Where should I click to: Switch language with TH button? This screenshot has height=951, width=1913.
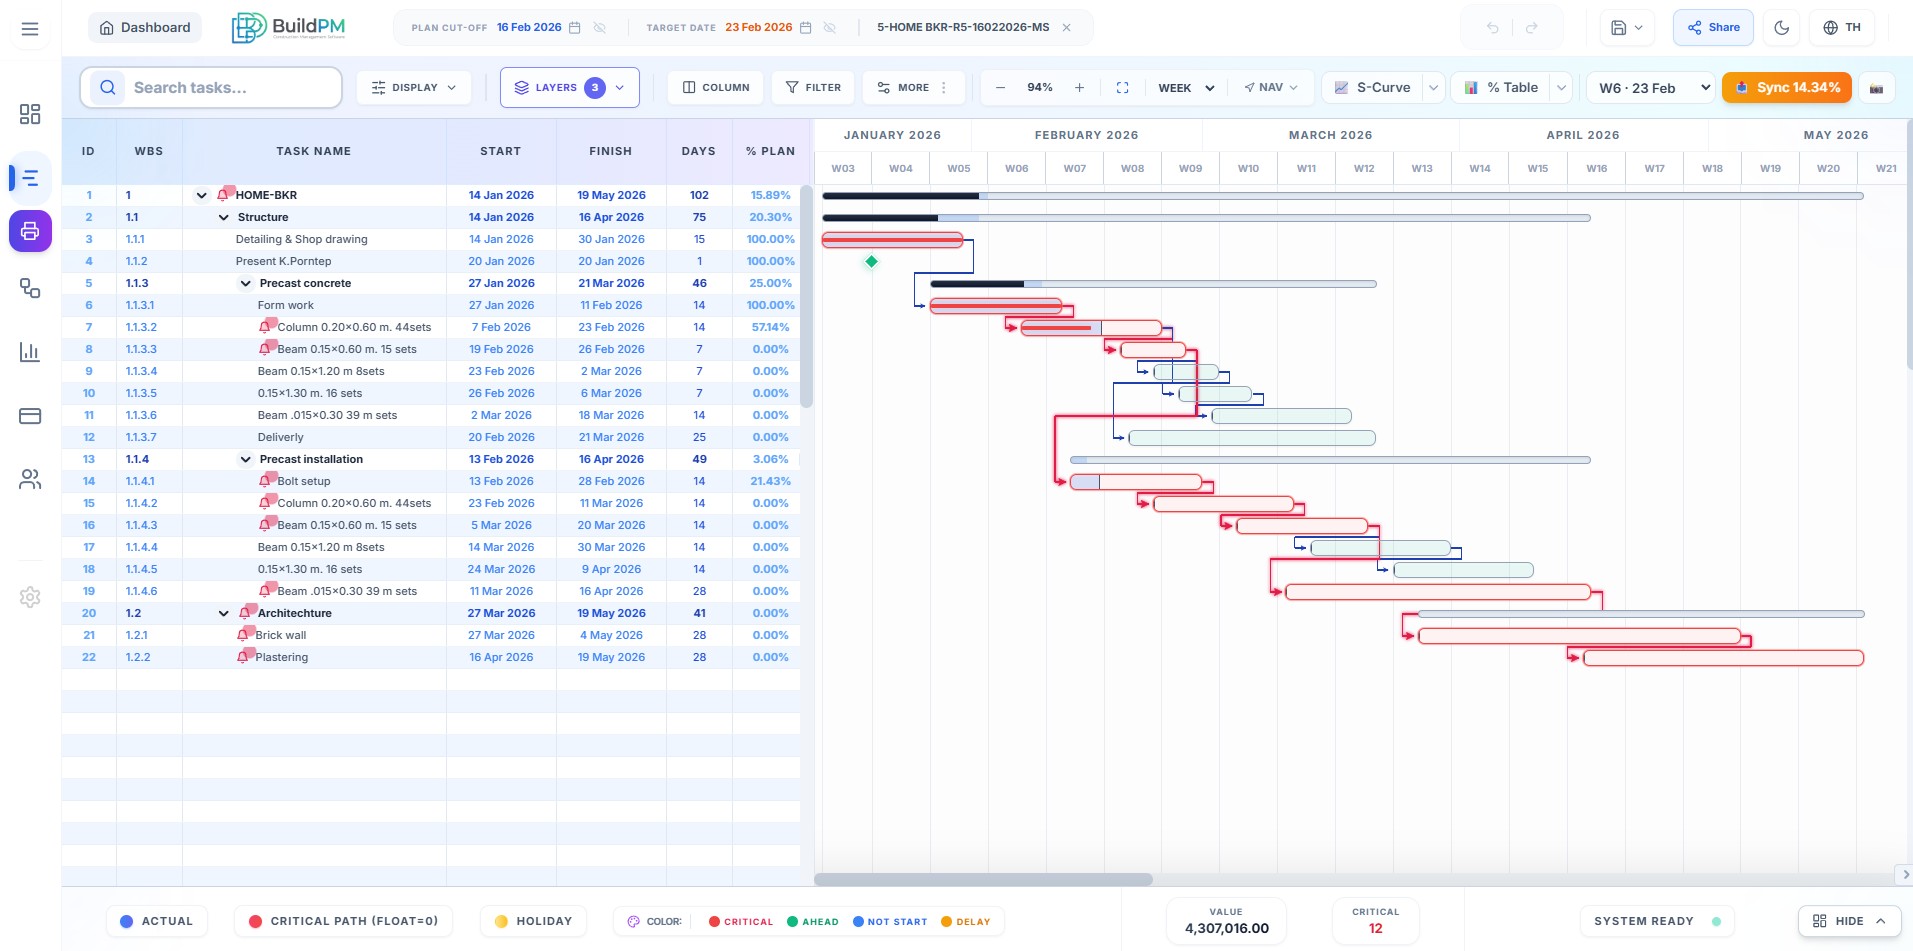coord(1843,28)
